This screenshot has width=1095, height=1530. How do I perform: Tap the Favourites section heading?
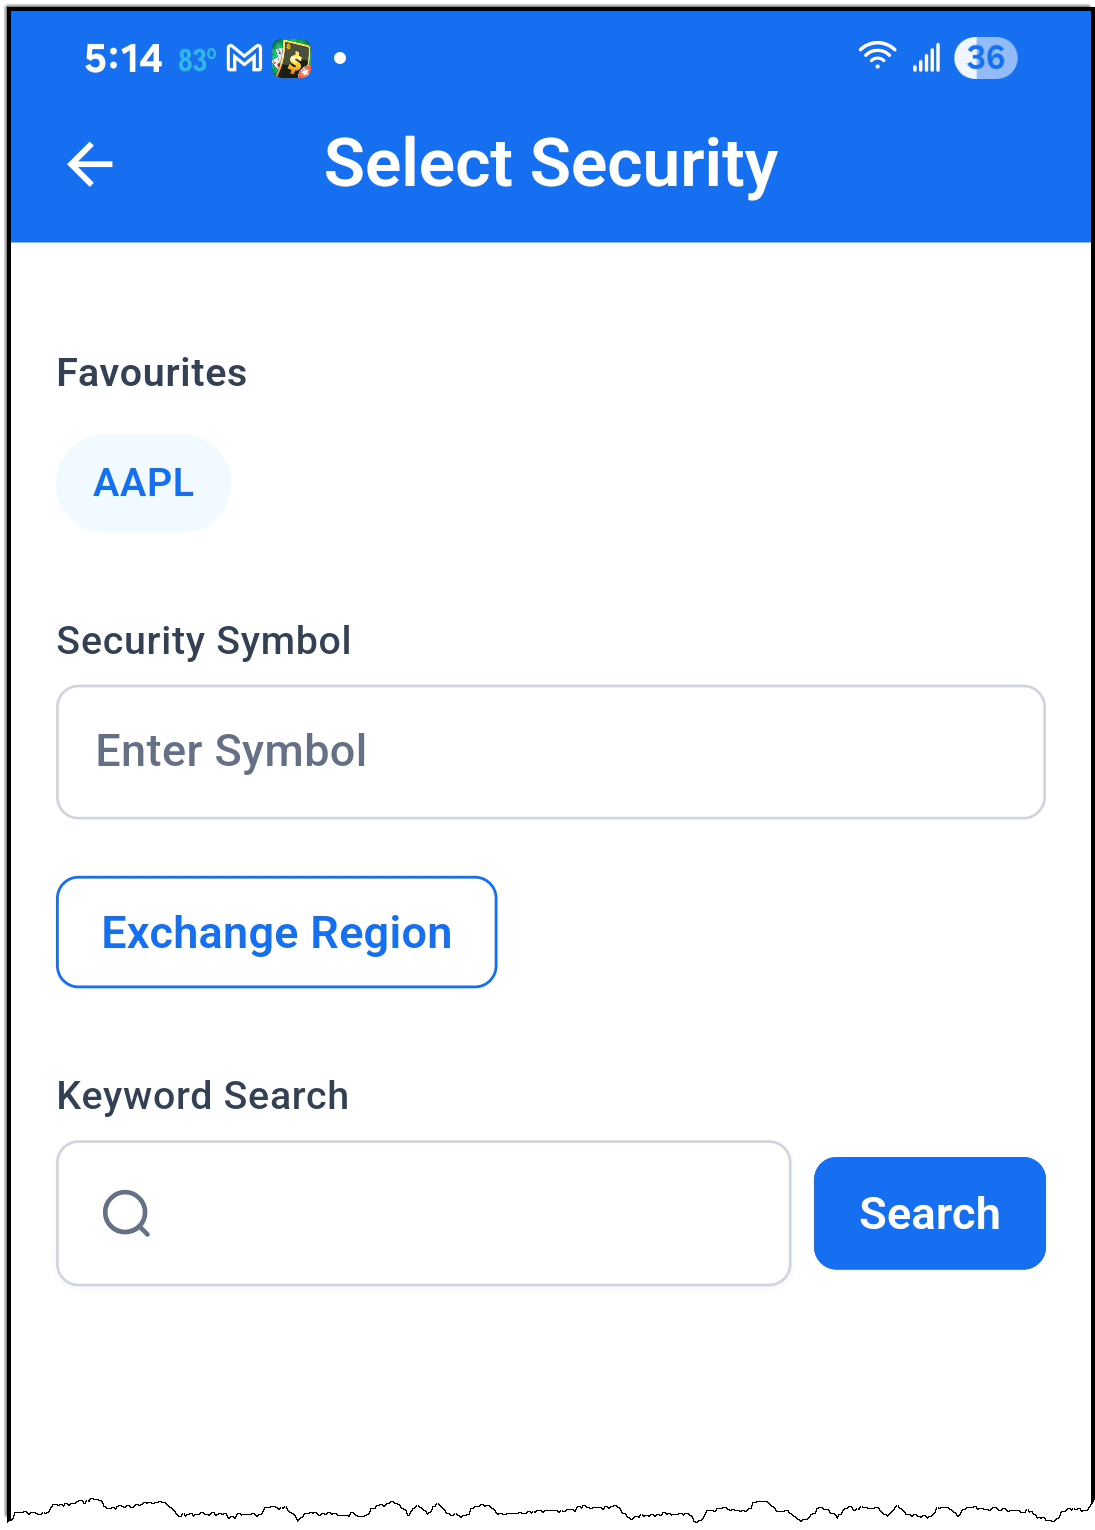(152, 373)
